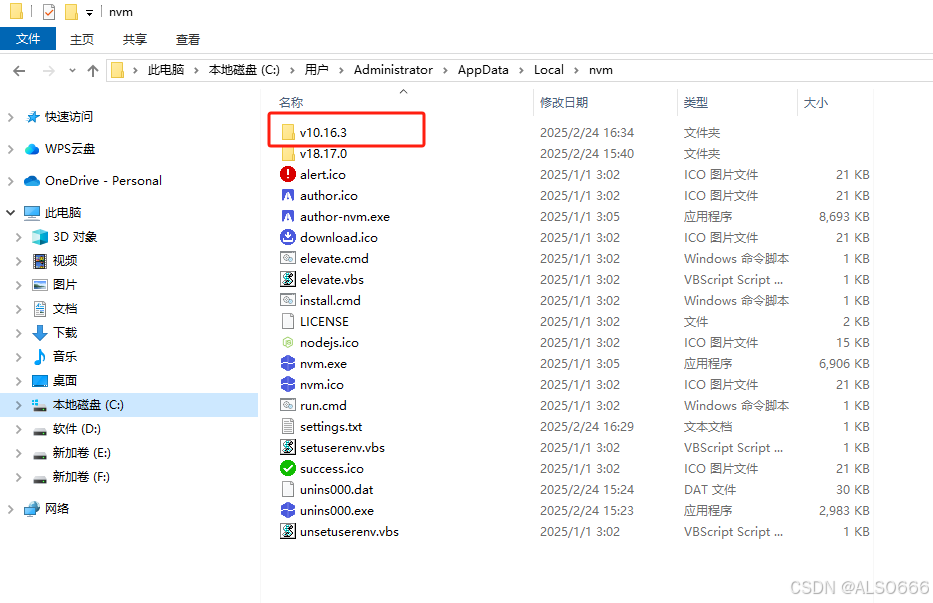Select the elevate.vbs script icon

[288, 279]
